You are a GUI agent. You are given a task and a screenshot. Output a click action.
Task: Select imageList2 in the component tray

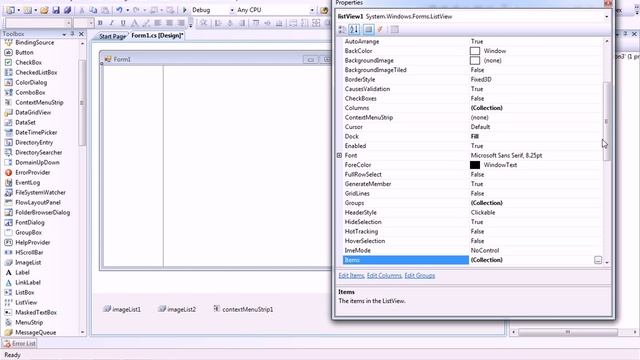coord(177,309)
